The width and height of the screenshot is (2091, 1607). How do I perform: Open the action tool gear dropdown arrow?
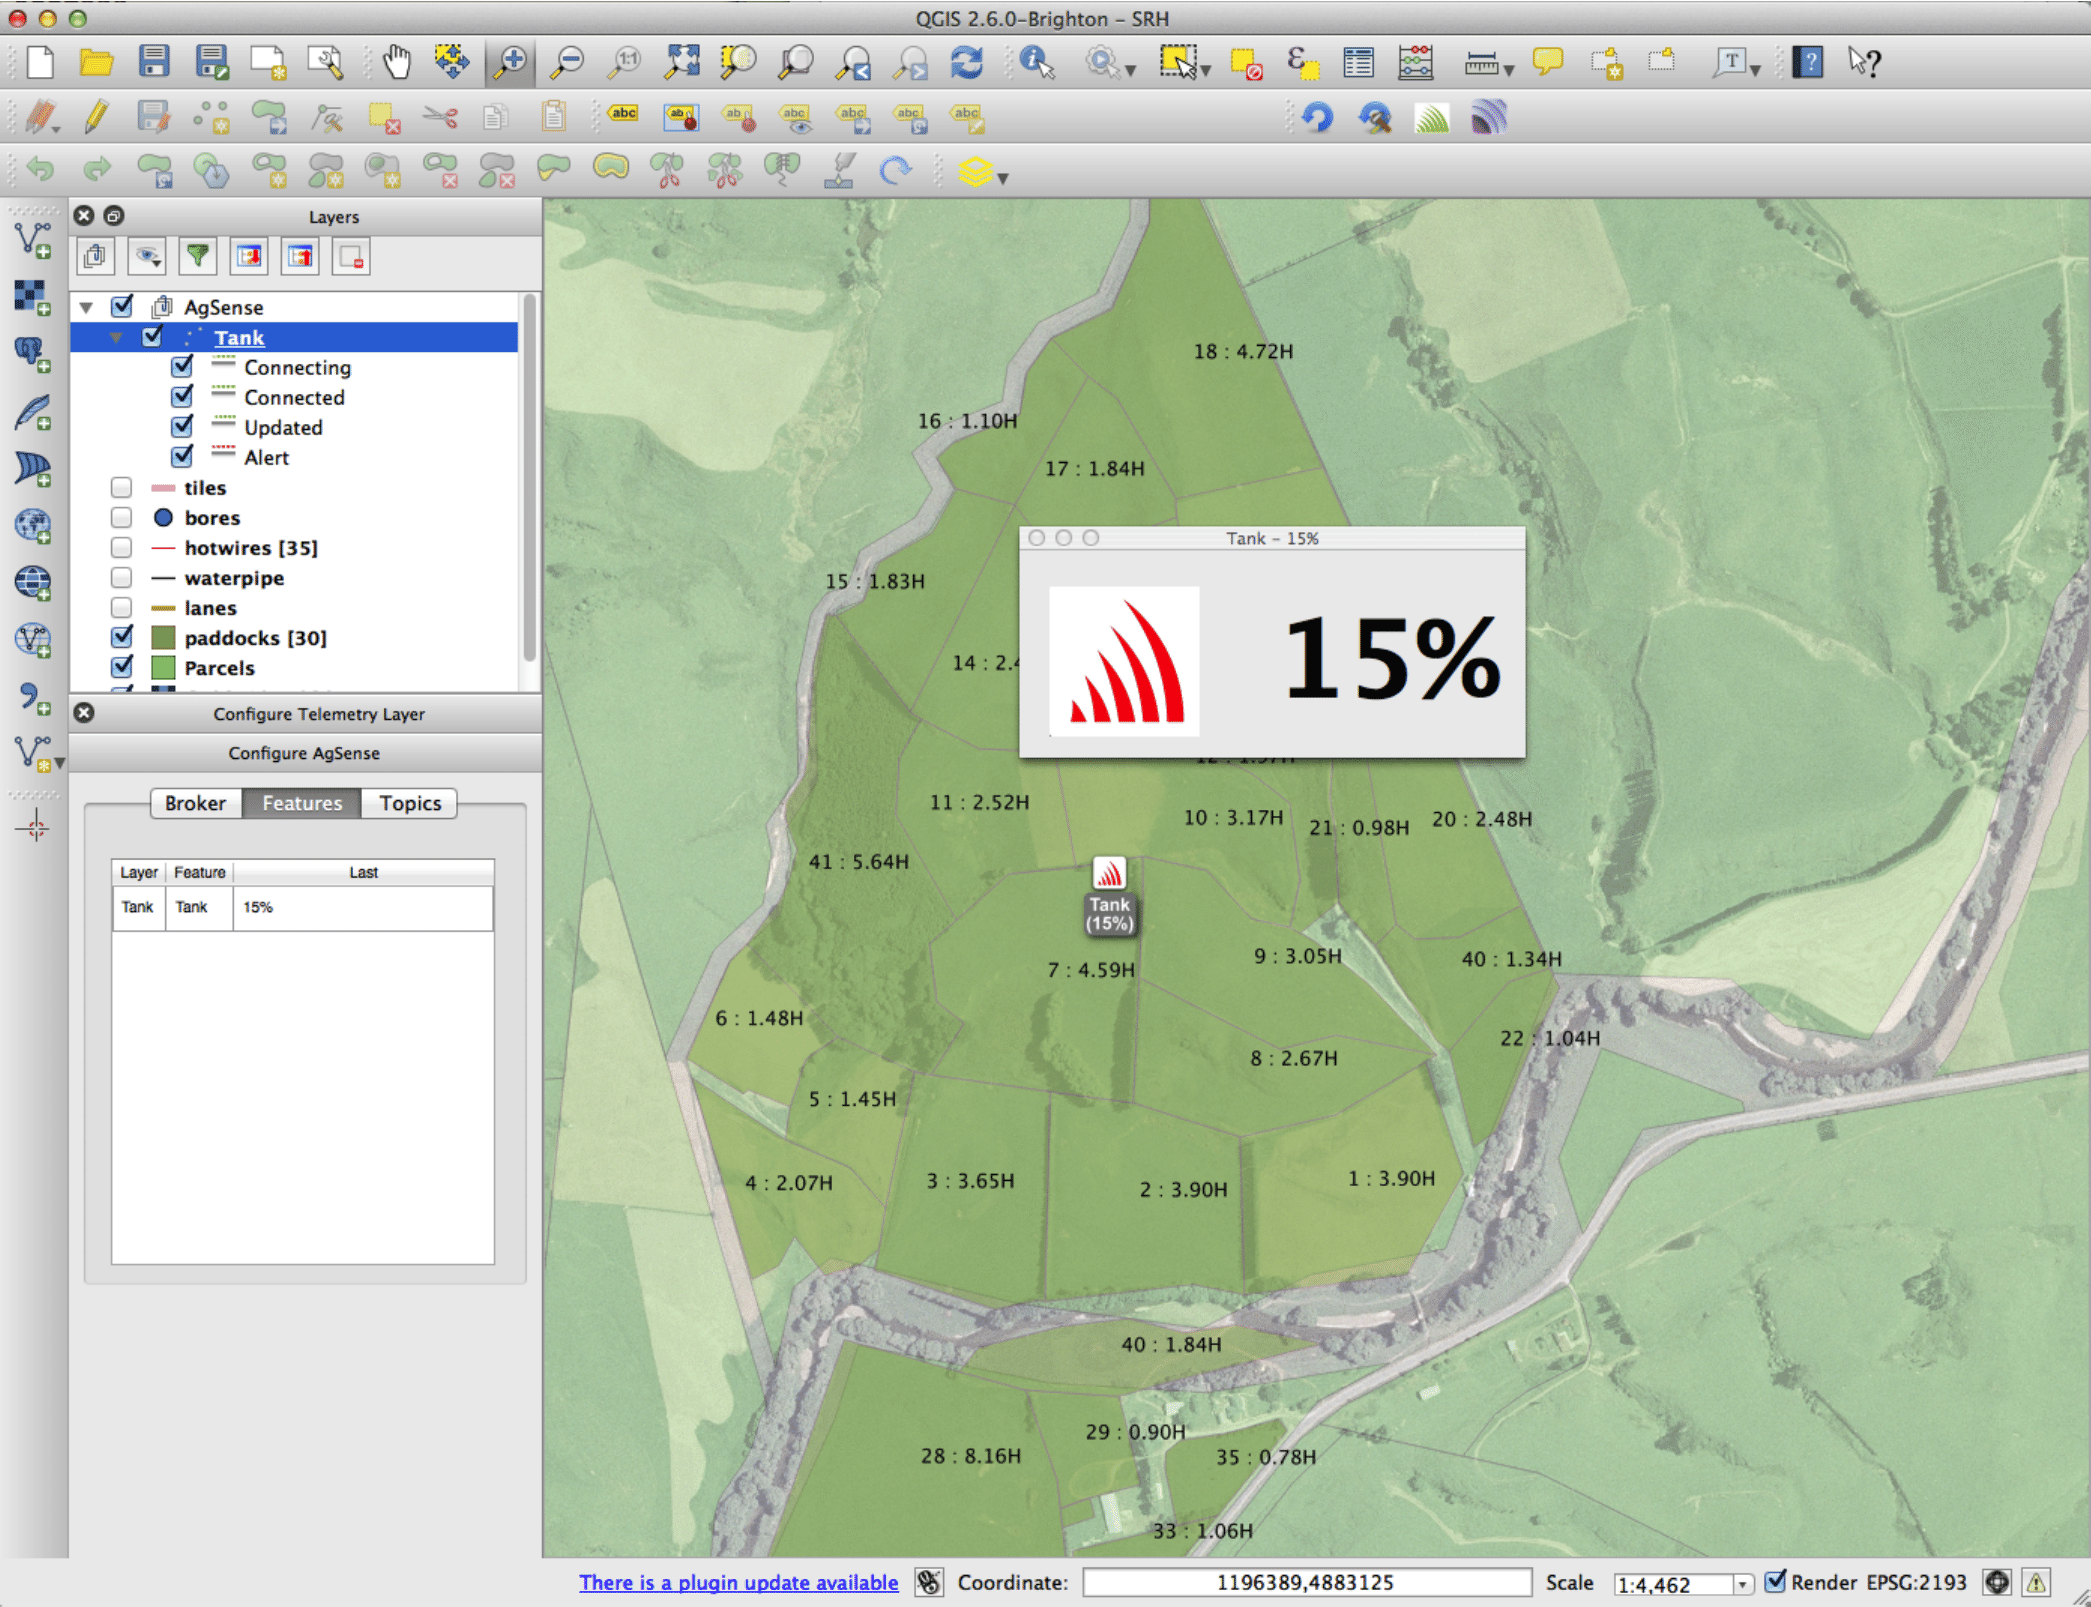[x=1131, y=70]
